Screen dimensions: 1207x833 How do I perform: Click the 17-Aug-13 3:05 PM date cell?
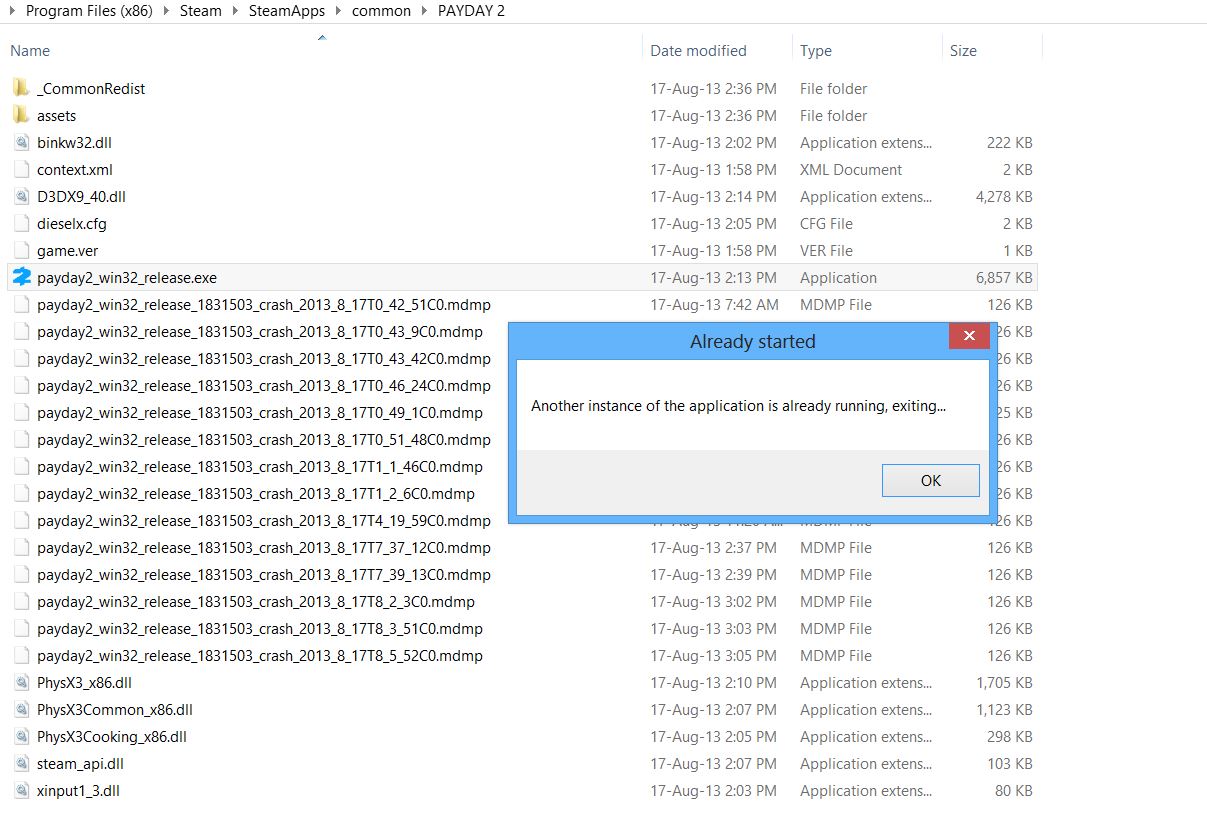pyautogui.click(x=713, y=655)
